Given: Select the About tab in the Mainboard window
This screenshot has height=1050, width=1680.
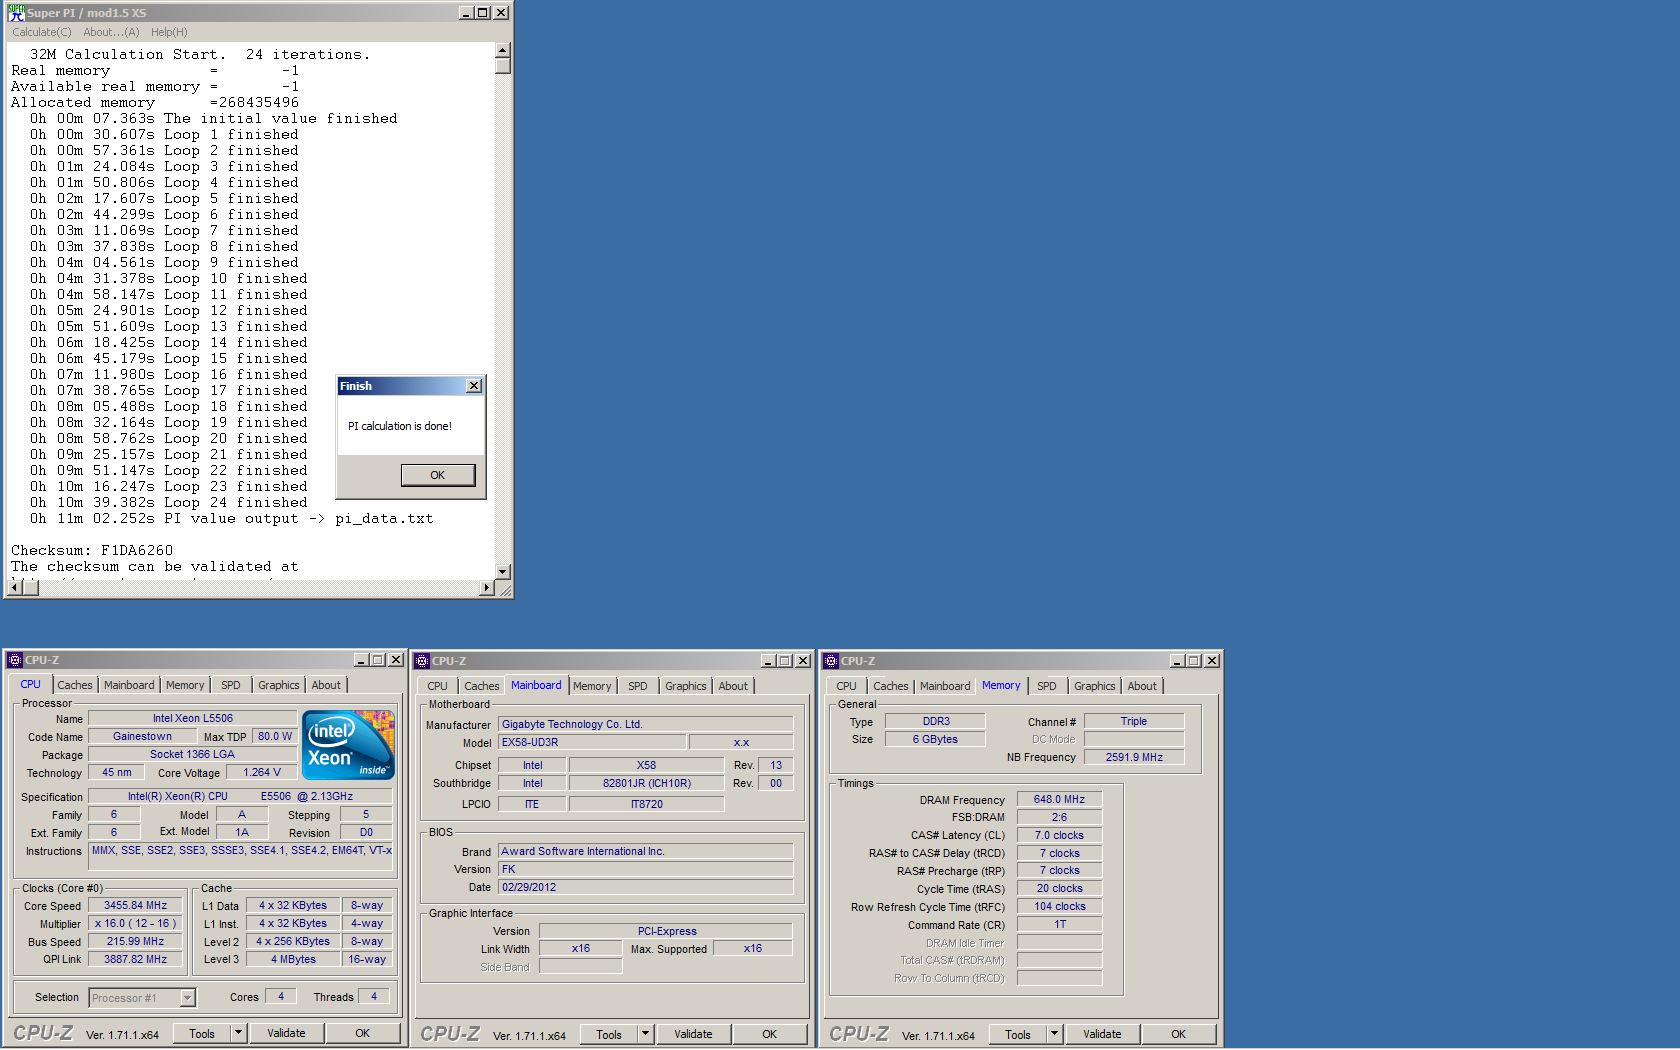Looking at the screenshot, I should click(733, 686).
